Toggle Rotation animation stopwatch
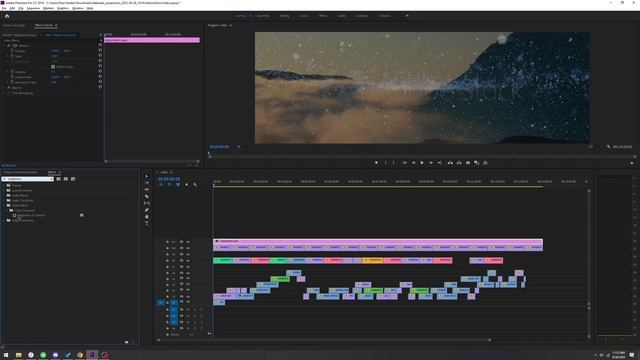 (x=12, y=71)
